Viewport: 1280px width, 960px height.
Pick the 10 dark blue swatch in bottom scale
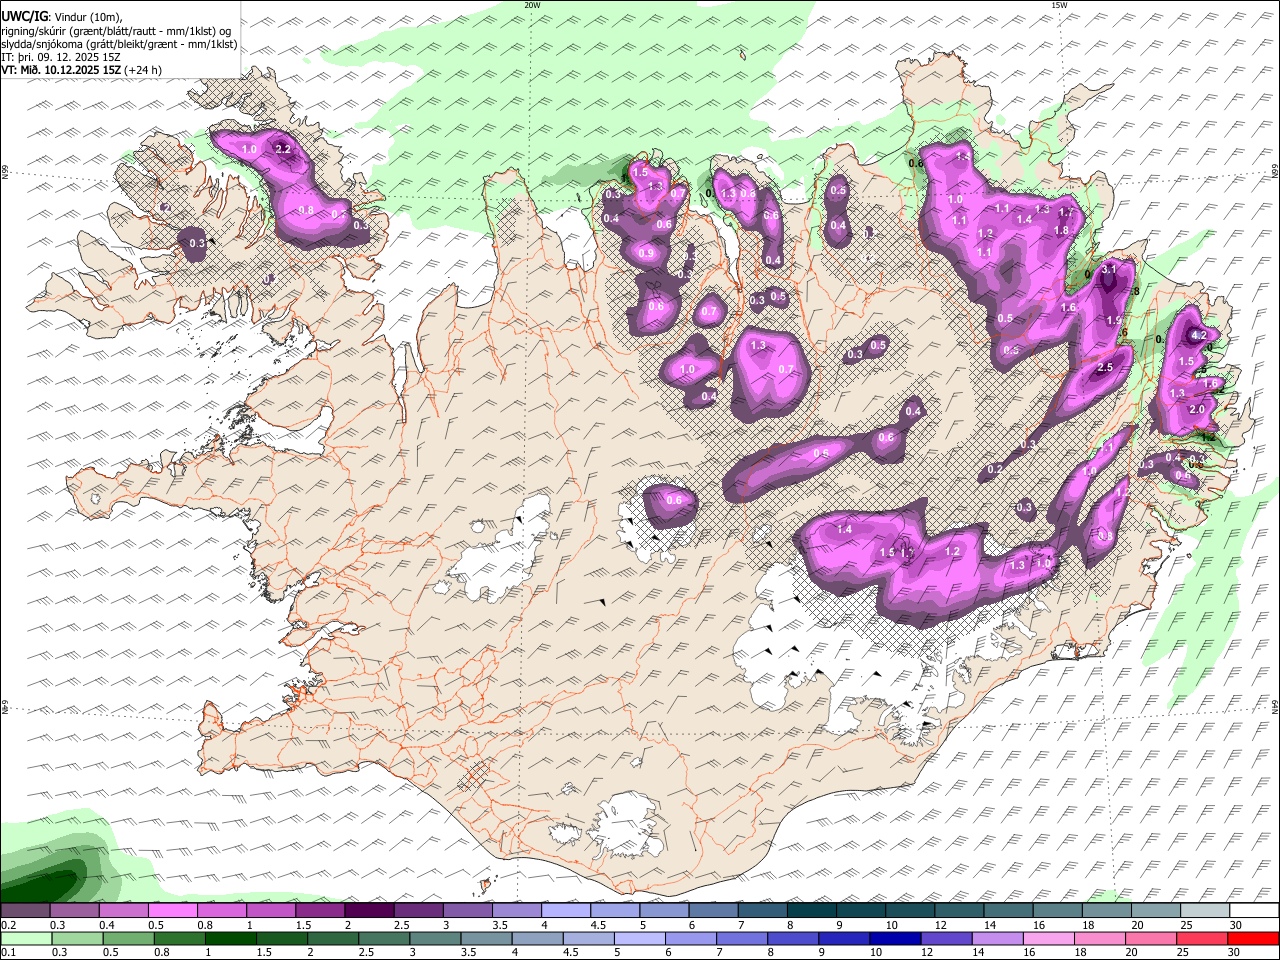893,938
